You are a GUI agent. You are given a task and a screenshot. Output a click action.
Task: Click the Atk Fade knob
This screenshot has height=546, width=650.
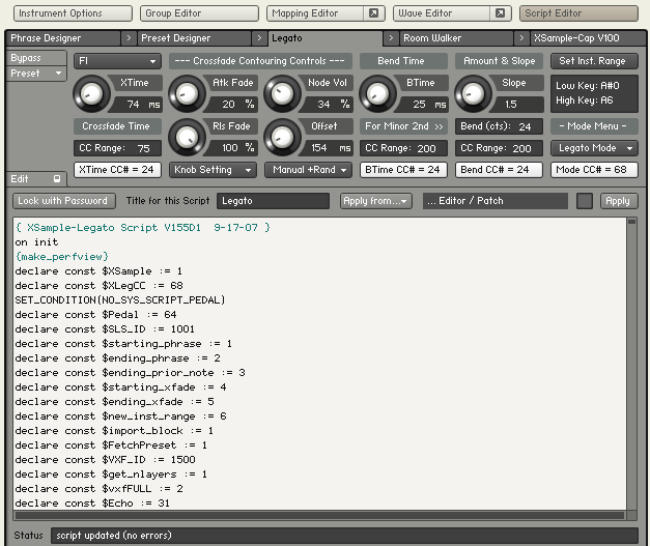[187, 94]
